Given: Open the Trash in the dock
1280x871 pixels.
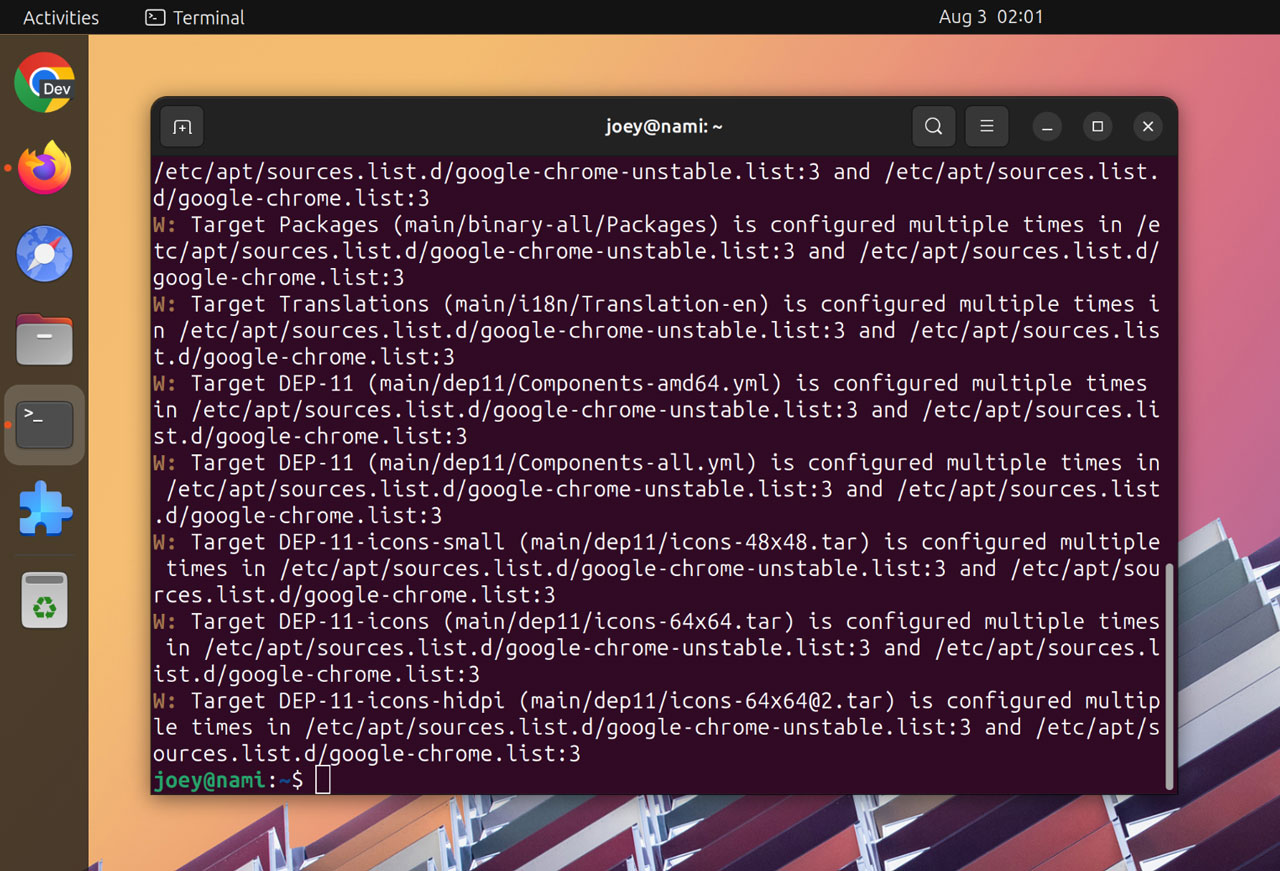Looking at the screenshot, I should point(44,600).
